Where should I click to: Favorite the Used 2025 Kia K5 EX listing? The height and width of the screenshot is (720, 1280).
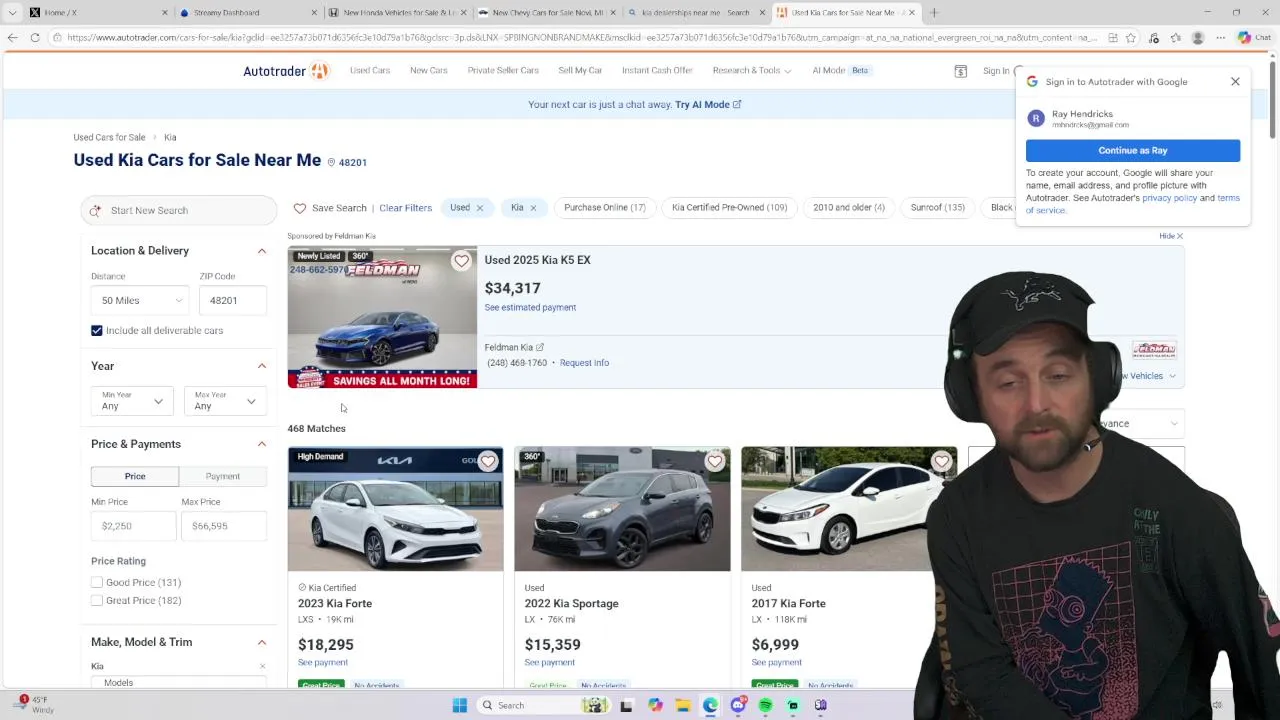click(461, 261)
